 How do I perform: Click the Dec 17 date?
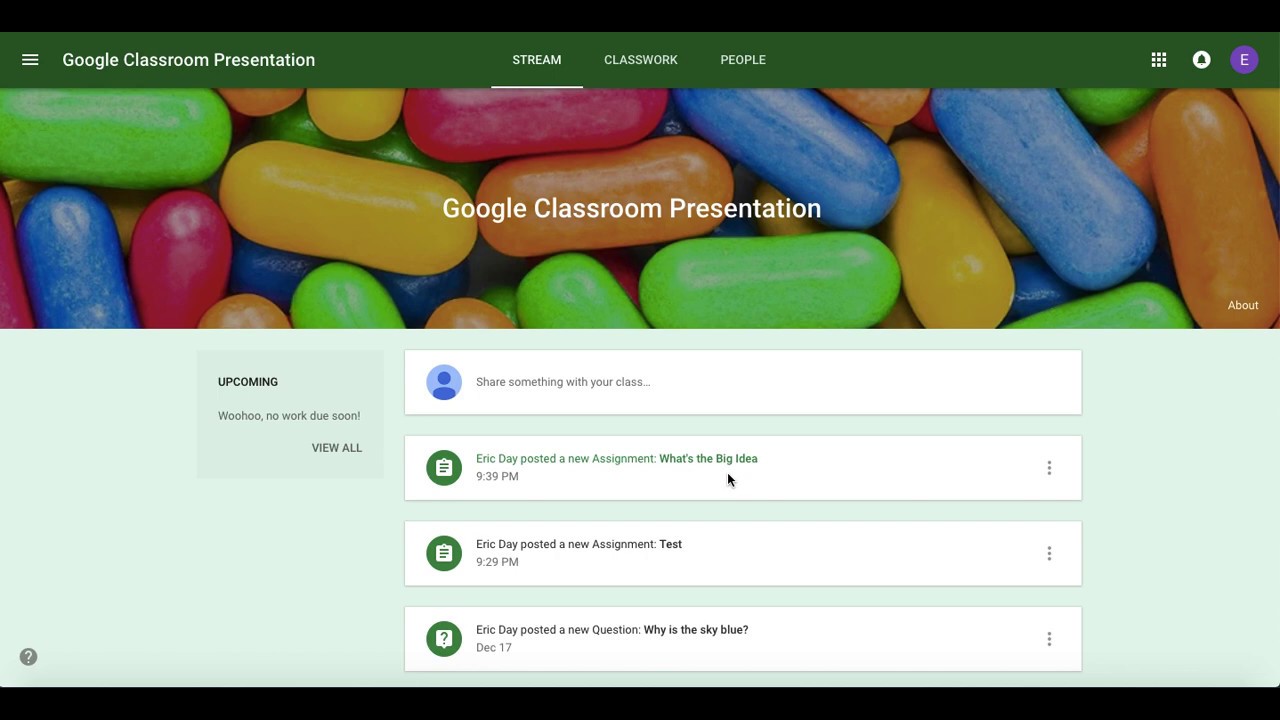pyautogui.click(x=494, y=648)
